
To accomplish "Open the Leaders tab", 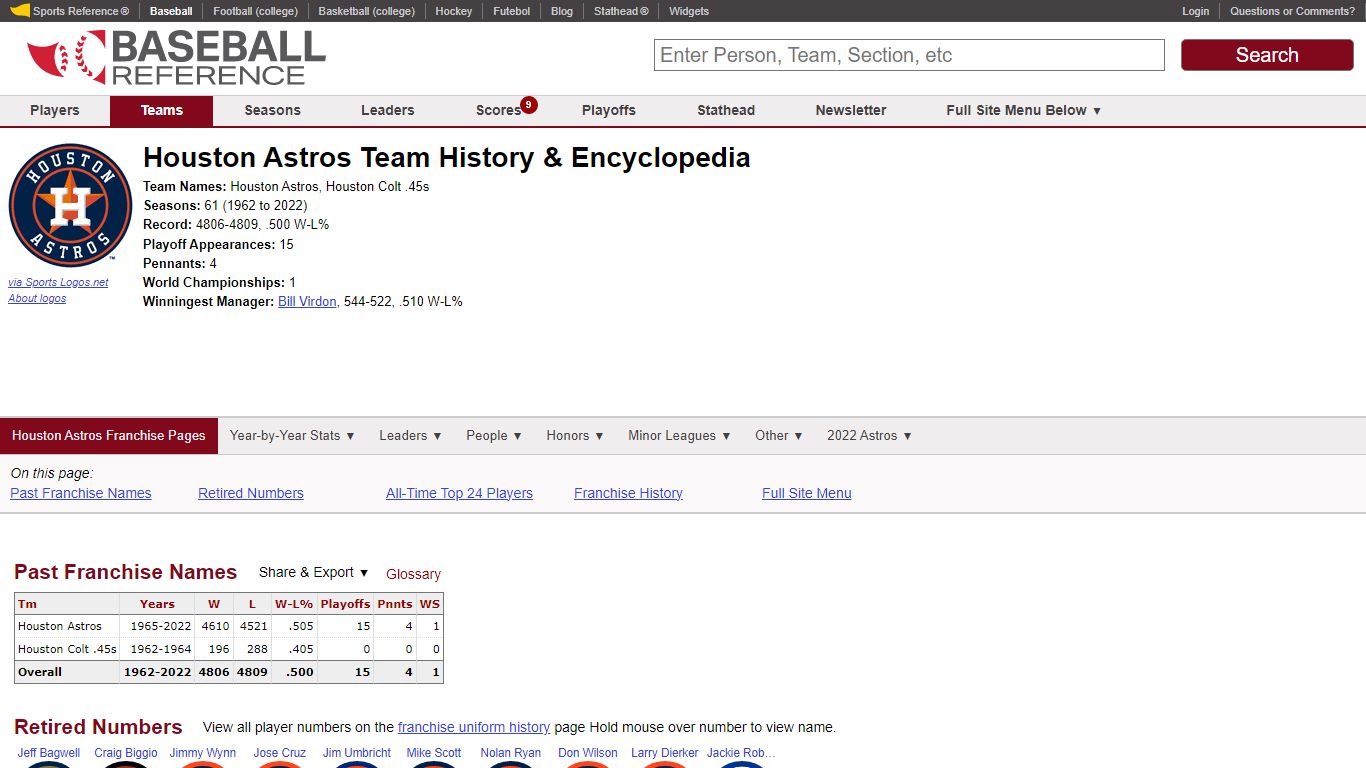I will [x=388, y=110].
